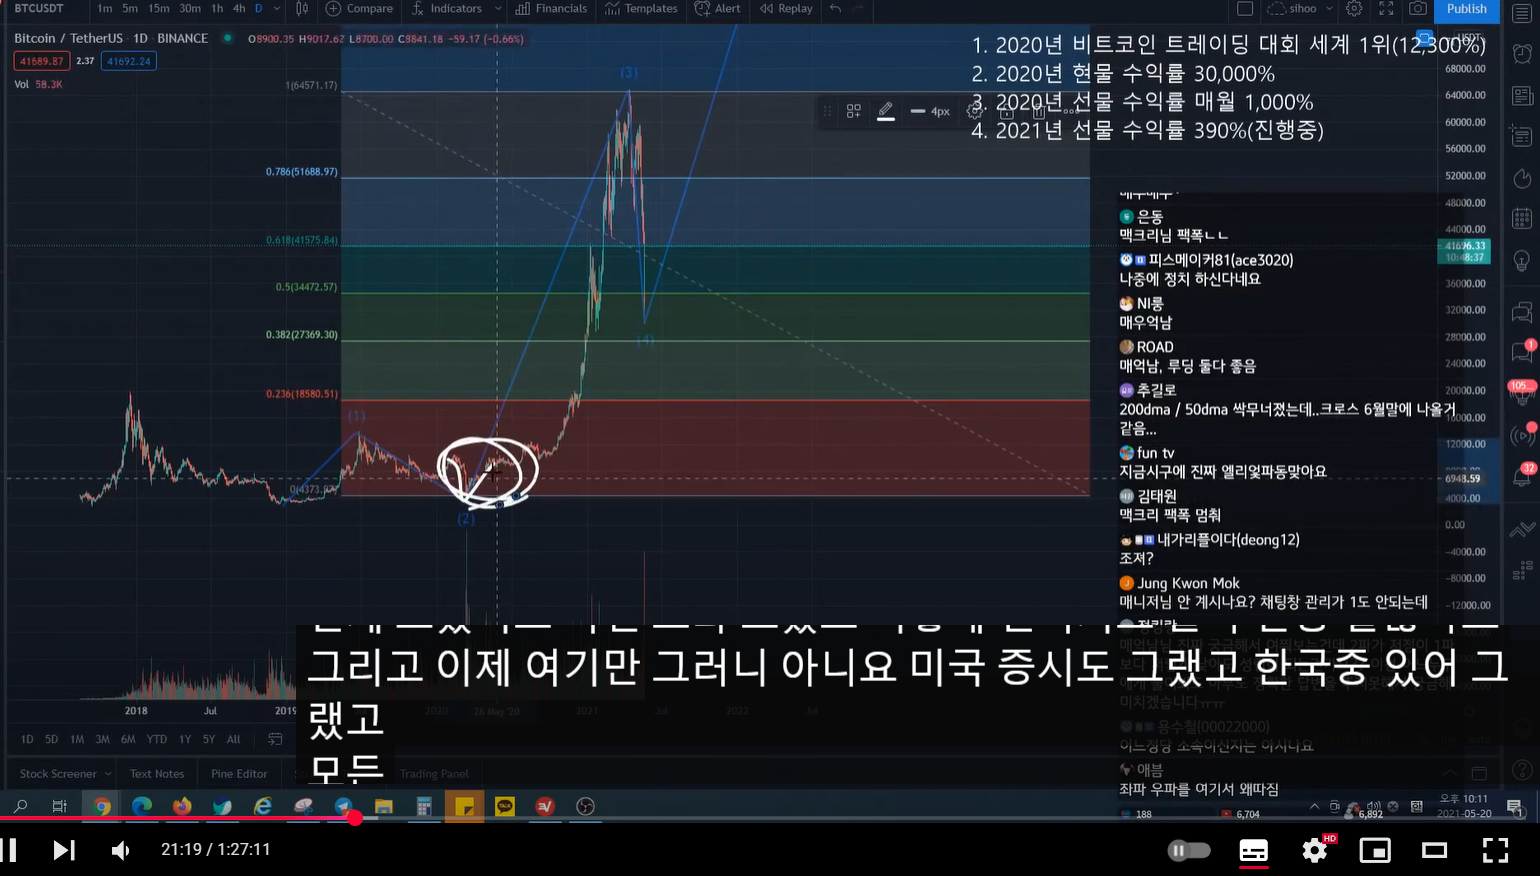Open the notifications bell sidebar icon
Screen dimensions: 1540x876
click(1522, 477)
